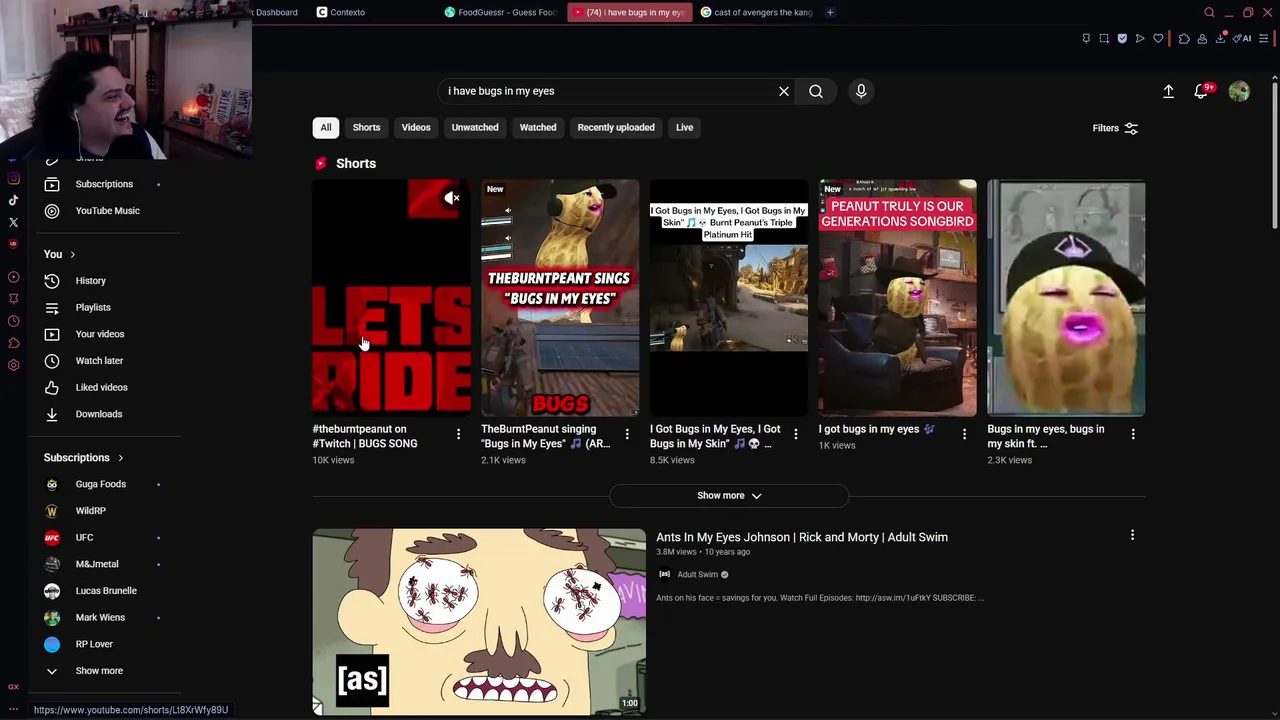Click the pinboard pin icon in toolbar
1280x720 pixels.
pos(1086,38)
